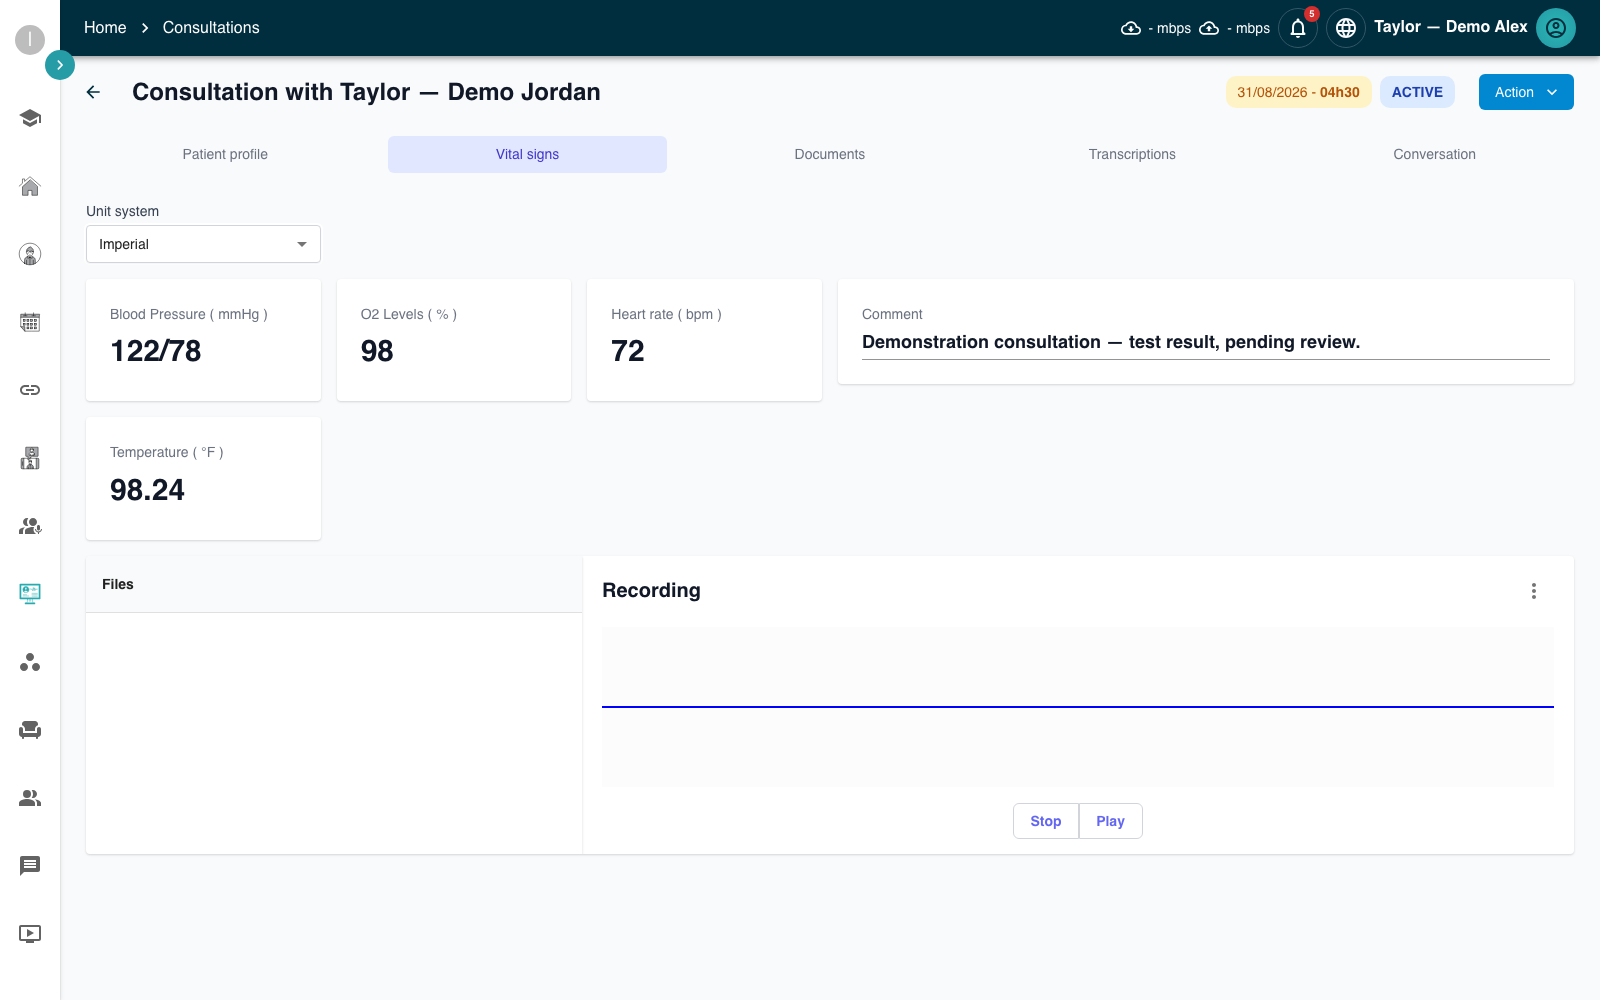Click the user avatar icon in top bar

click(1556, 28)
